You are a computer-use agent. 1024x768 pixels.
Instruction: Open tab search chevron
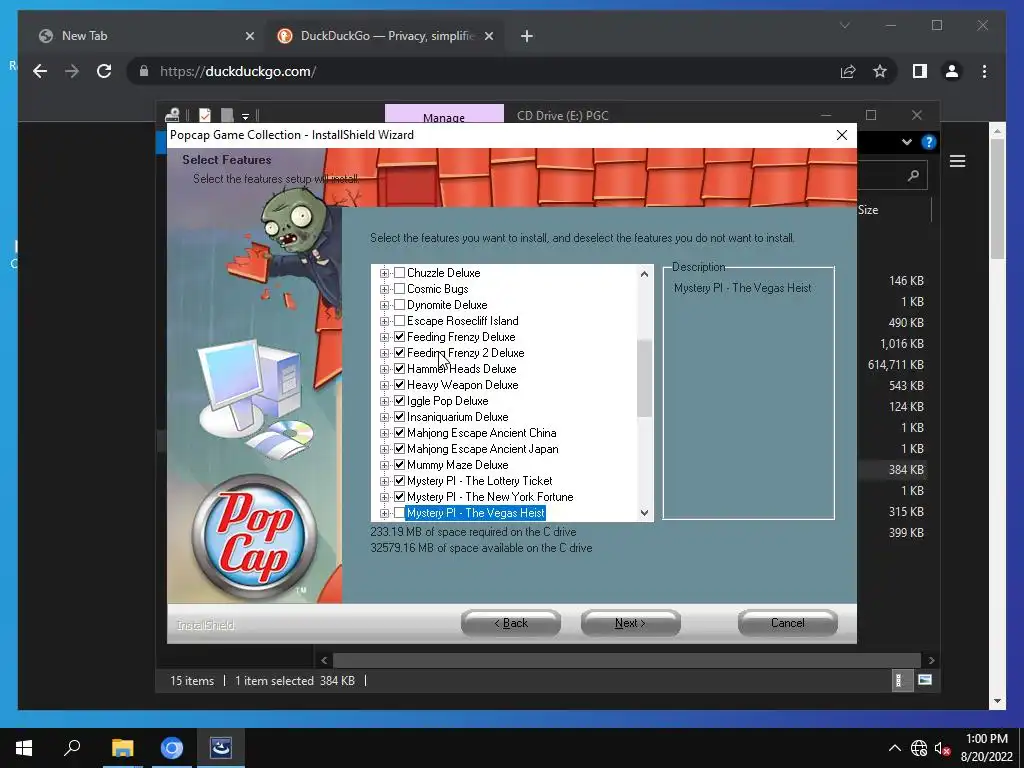coord(844,25)
